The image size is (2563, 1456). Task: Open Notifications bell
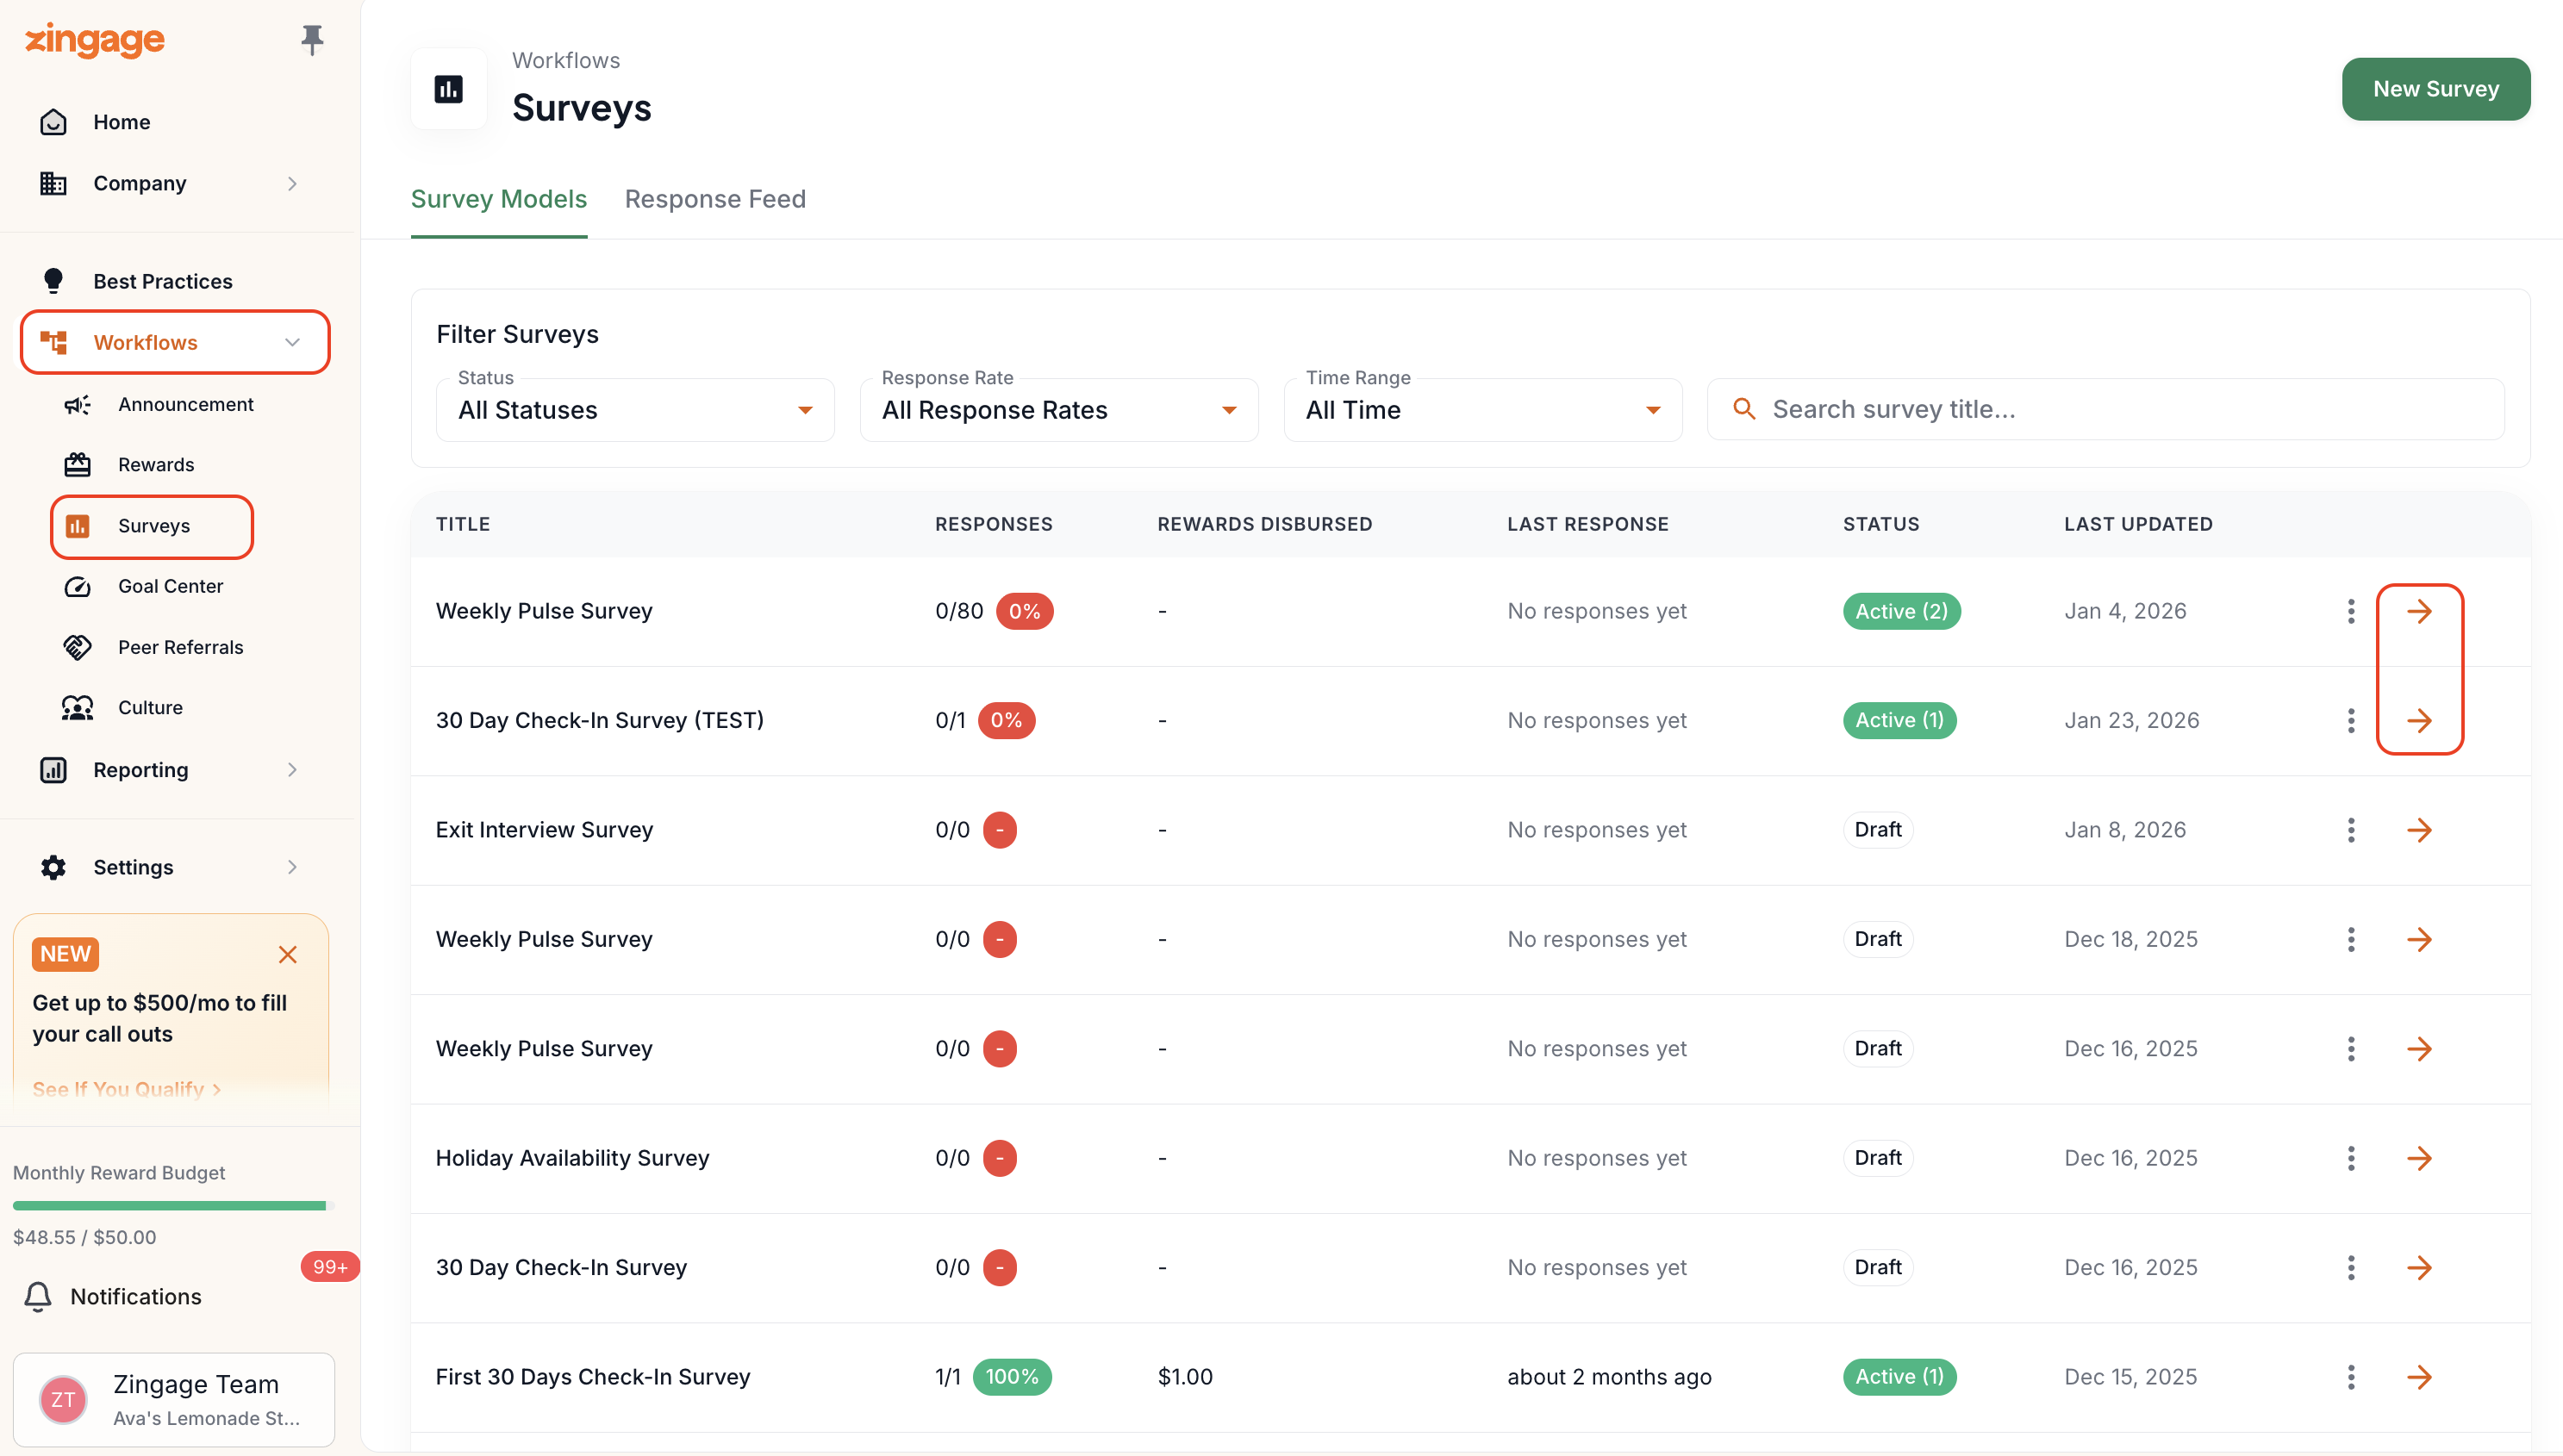[38, 1296]
